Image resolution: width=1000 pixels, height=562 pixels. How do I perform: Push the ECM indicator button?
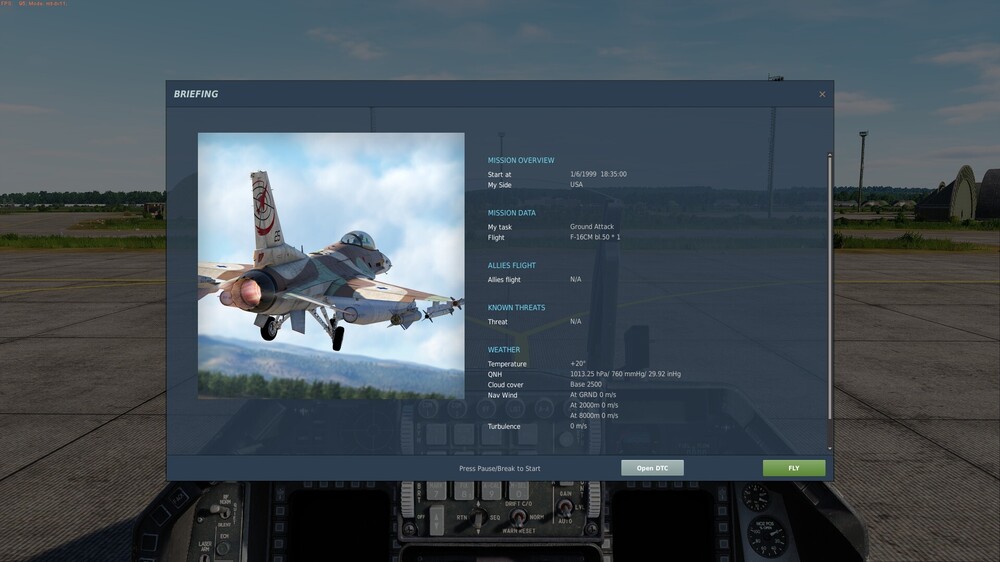224,549
